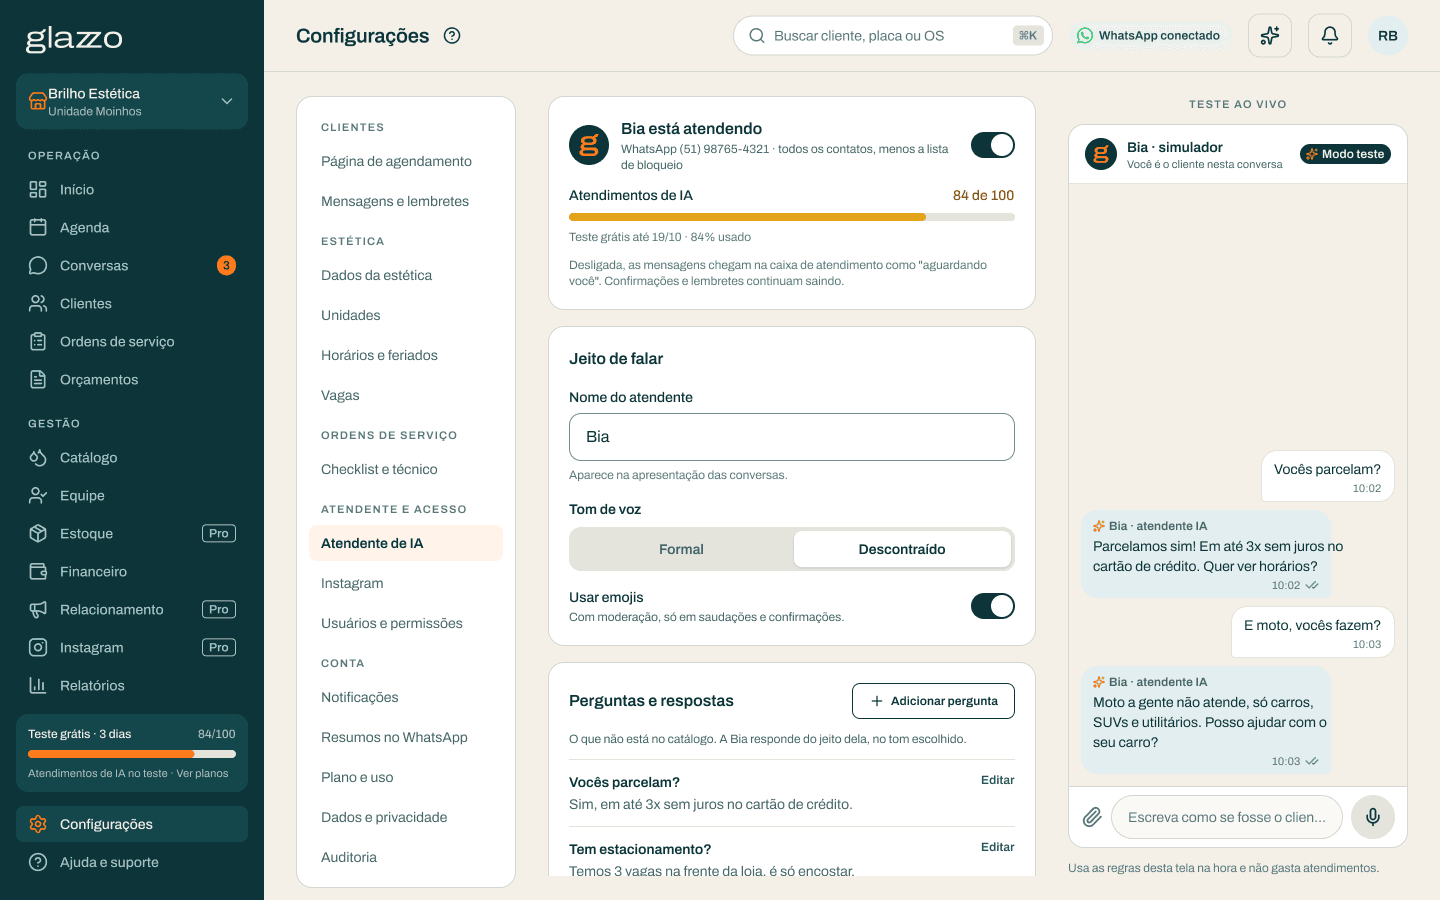Click the Conversas unread count badge
This screenshot has height=900, width=1440.
227,265
